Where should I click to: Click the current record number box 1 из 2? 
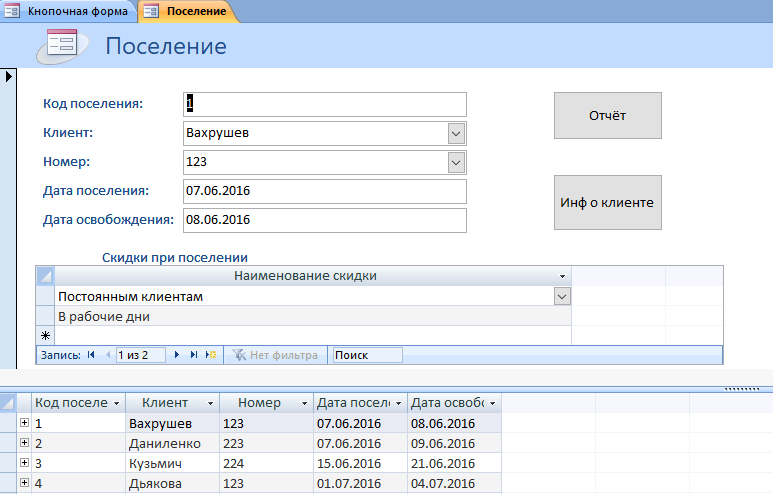[x=141, y=355]
